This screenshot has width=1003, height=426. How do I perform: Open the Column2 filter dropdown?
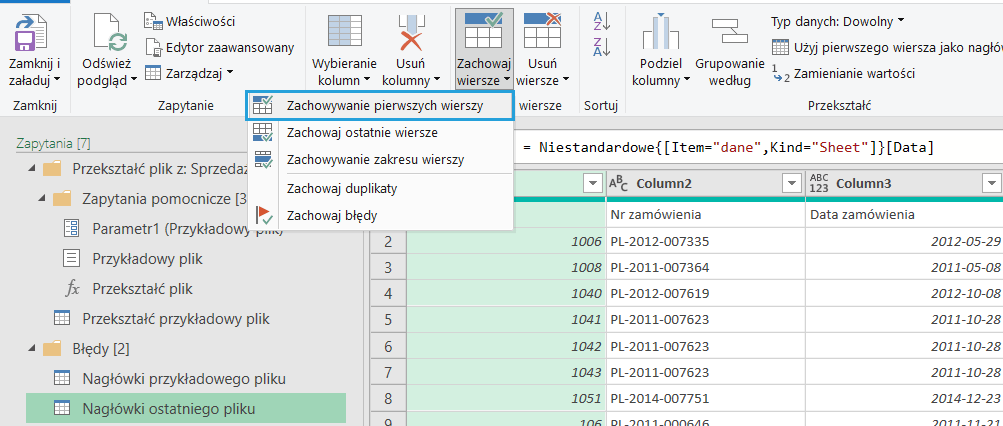[792, 183]
